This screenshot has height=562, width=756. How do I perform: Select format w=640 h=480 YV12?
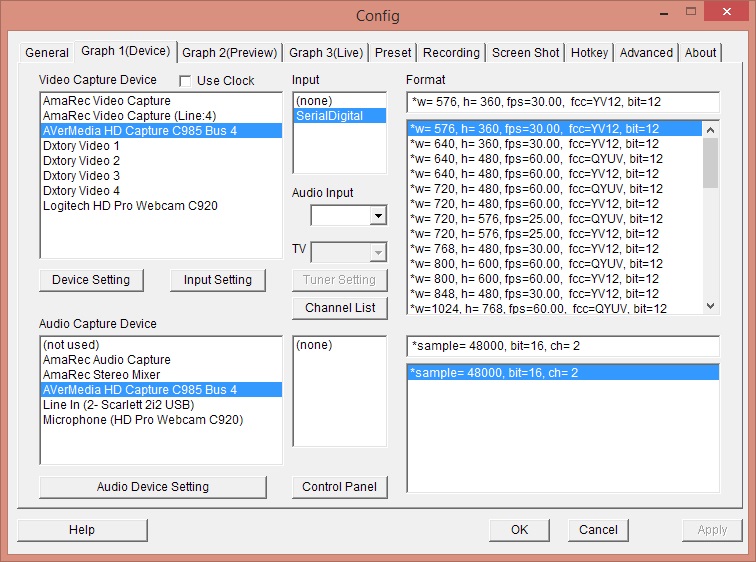pos(554,174)
